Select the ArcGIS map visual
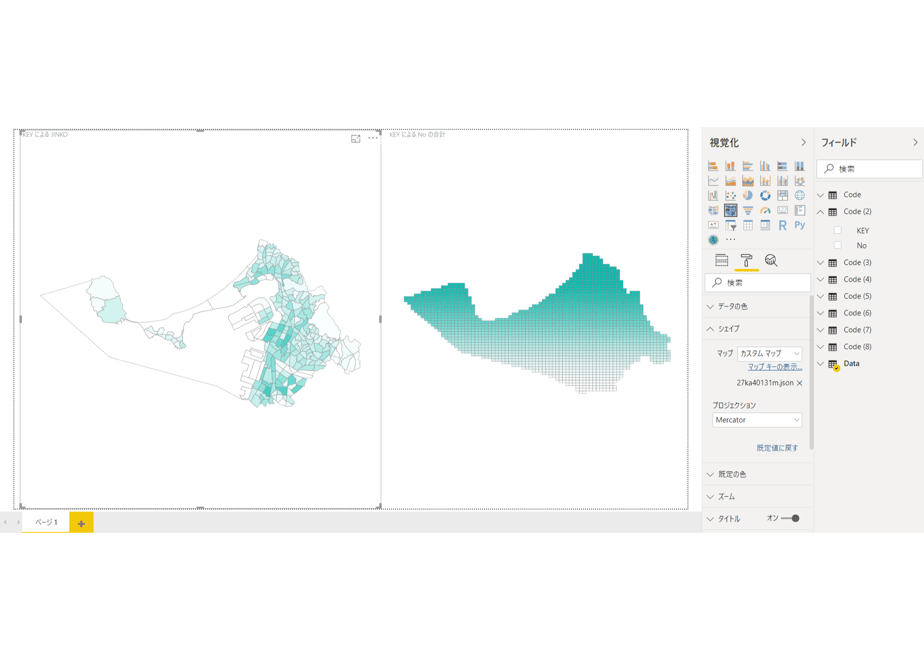The image size is (924, 660). tap(713, 240)
